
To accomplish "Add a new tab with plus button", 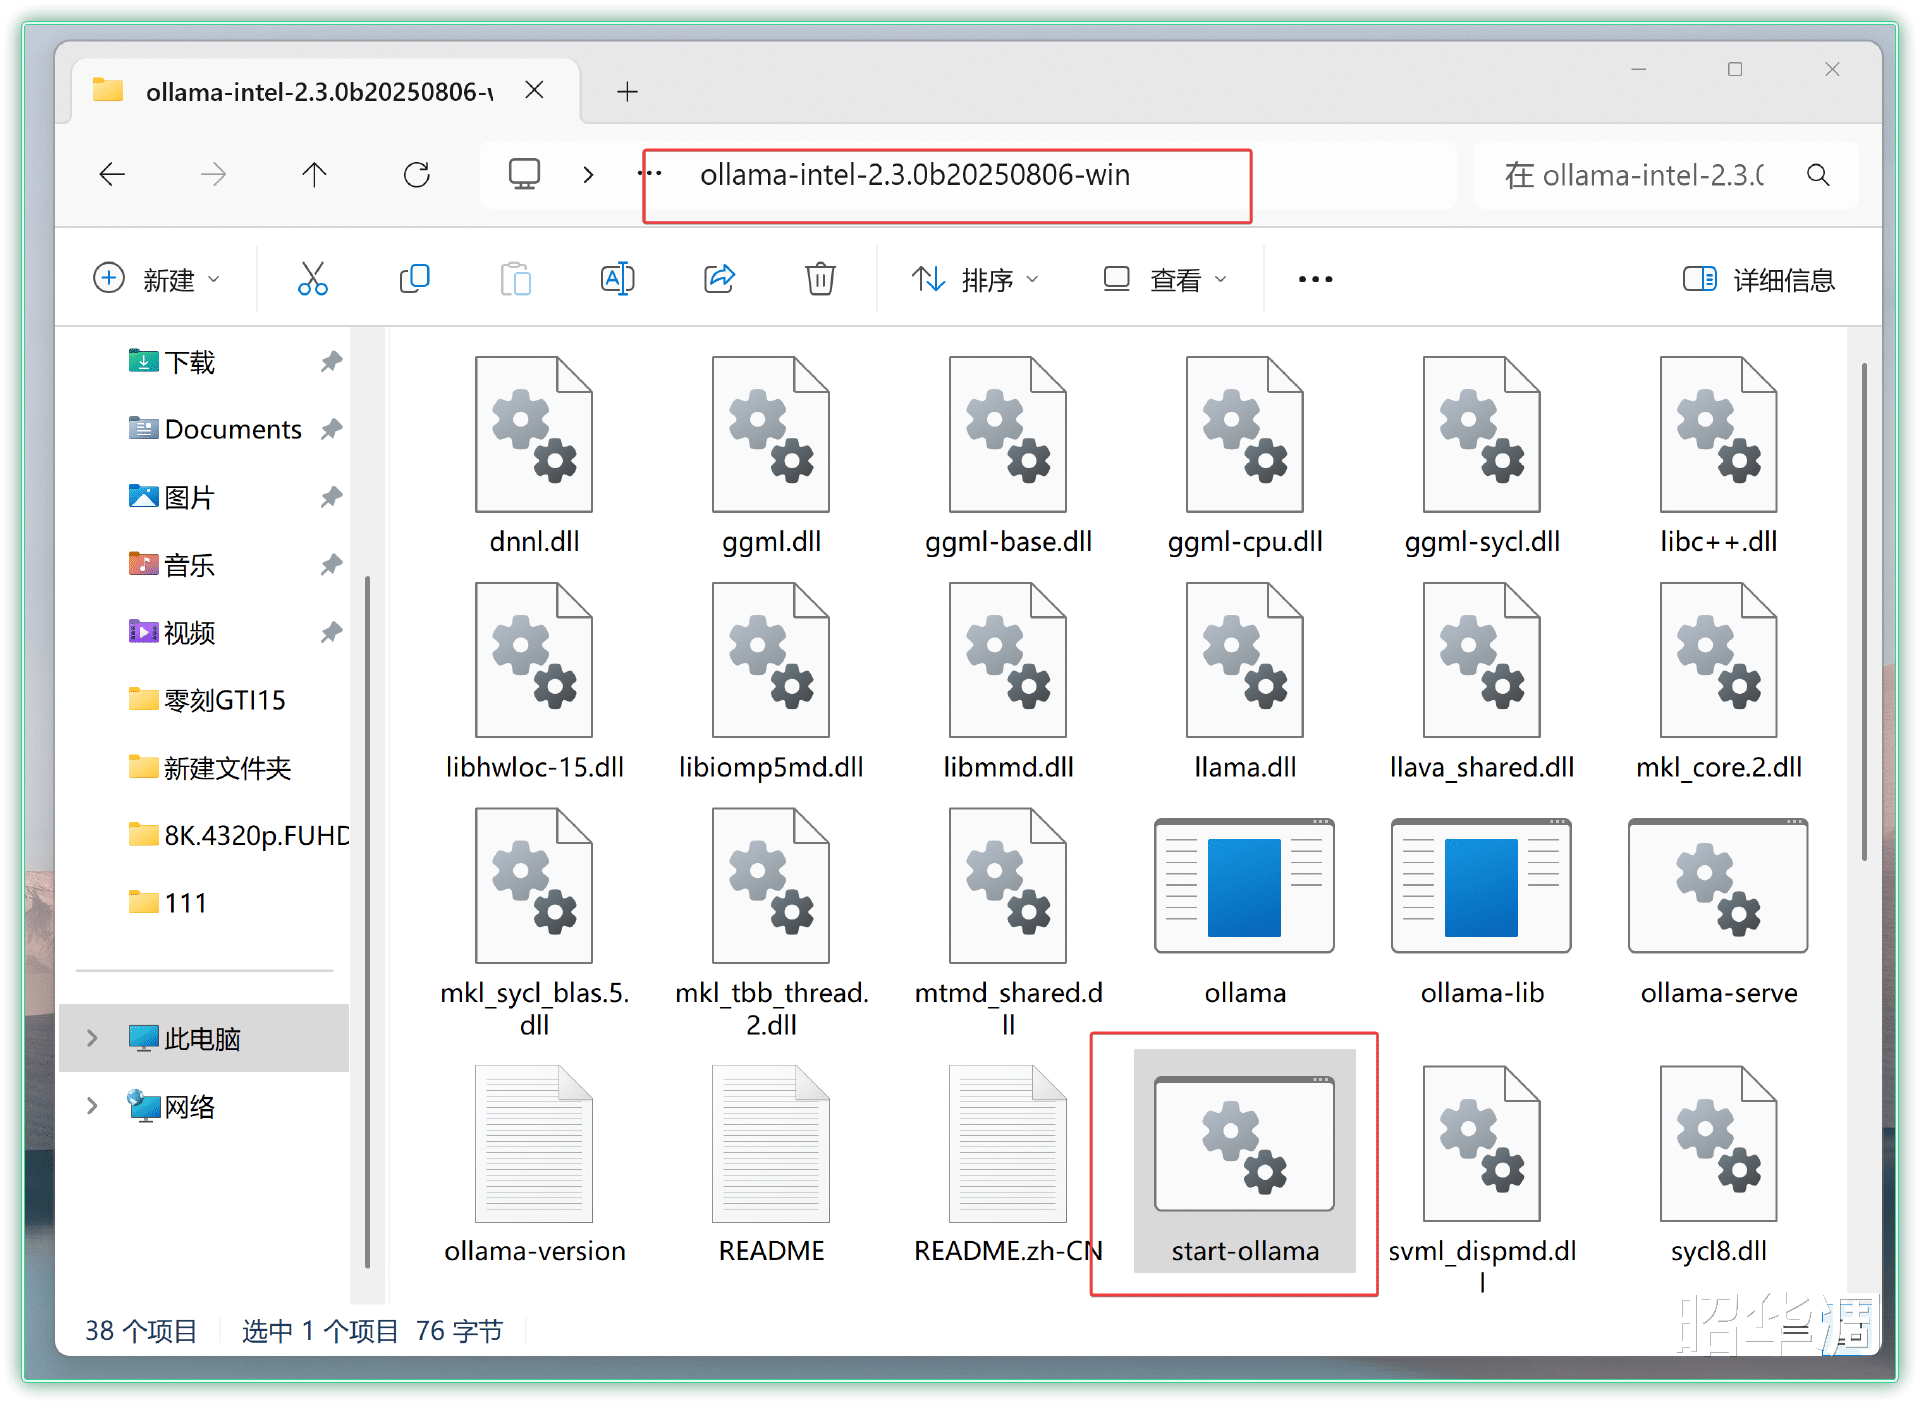I will pos(627,92).
